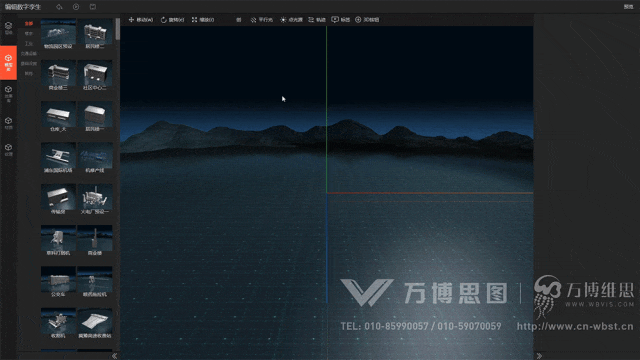Click the undo arrow icon in the title bar
The height and width of the screenshot is (360, 640).
pyautogui.click(x=59, y=7)
